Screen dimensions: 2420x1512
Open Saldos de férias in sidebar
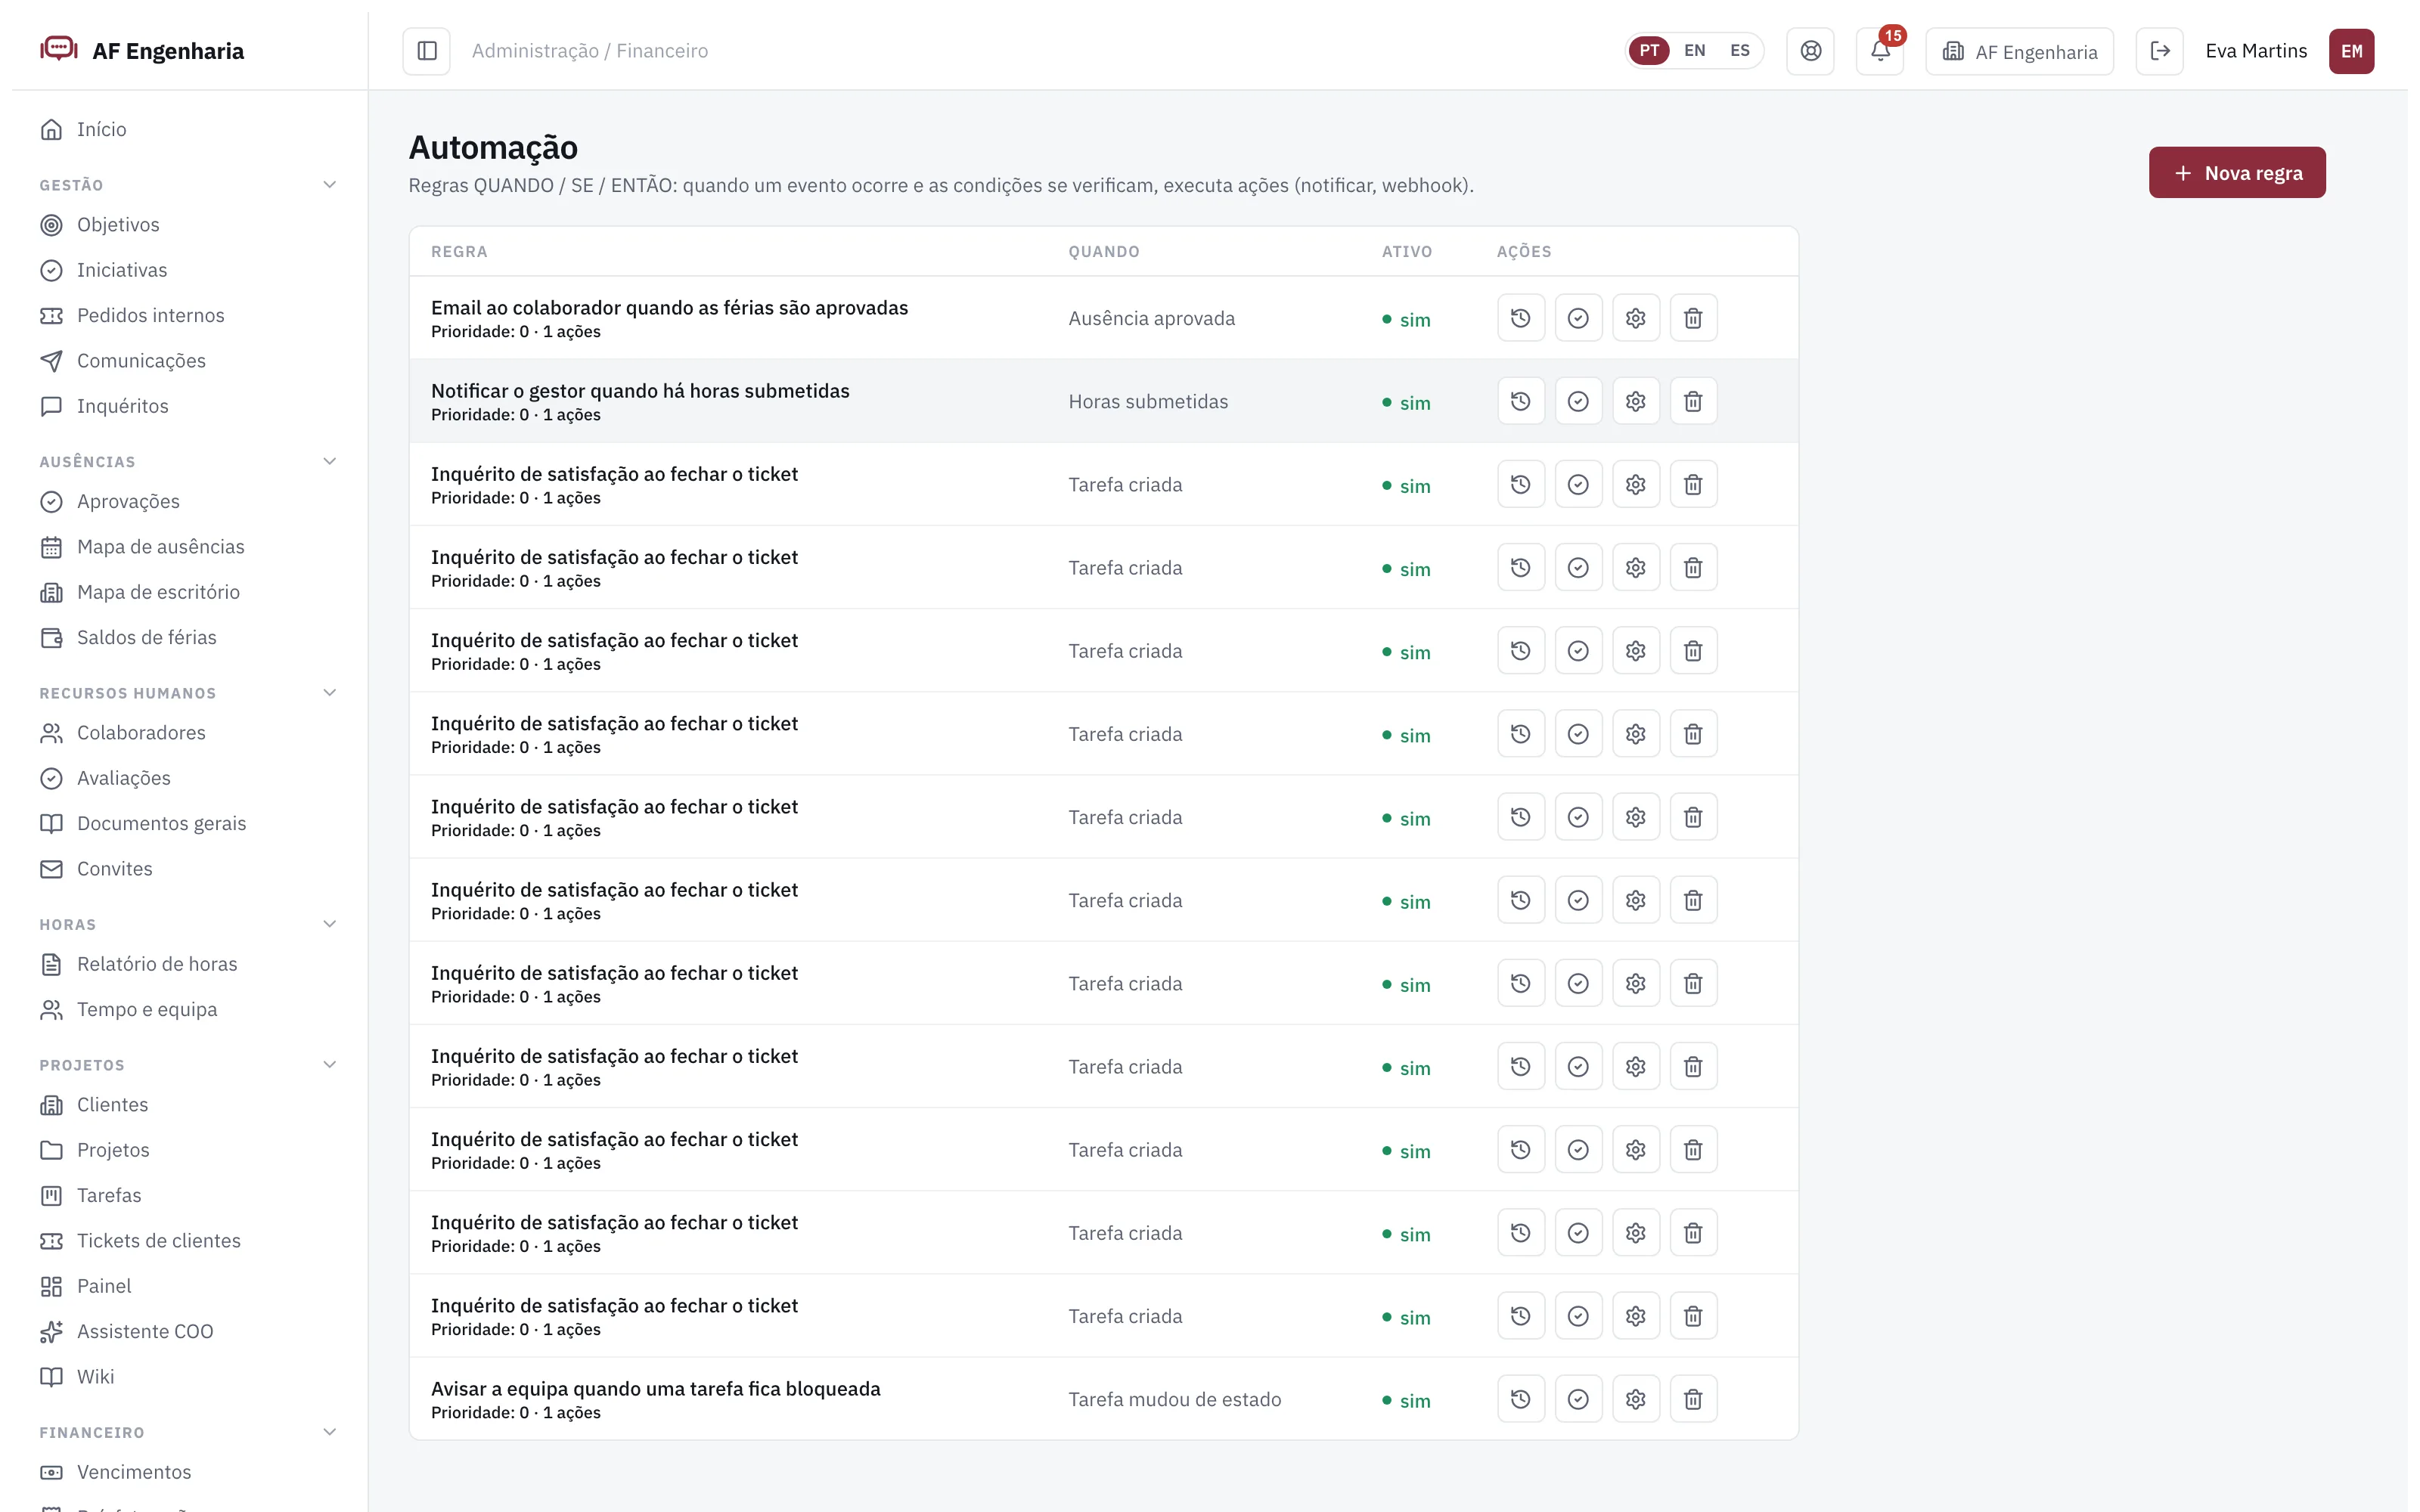pyautogui.click(x=189, y=637)
